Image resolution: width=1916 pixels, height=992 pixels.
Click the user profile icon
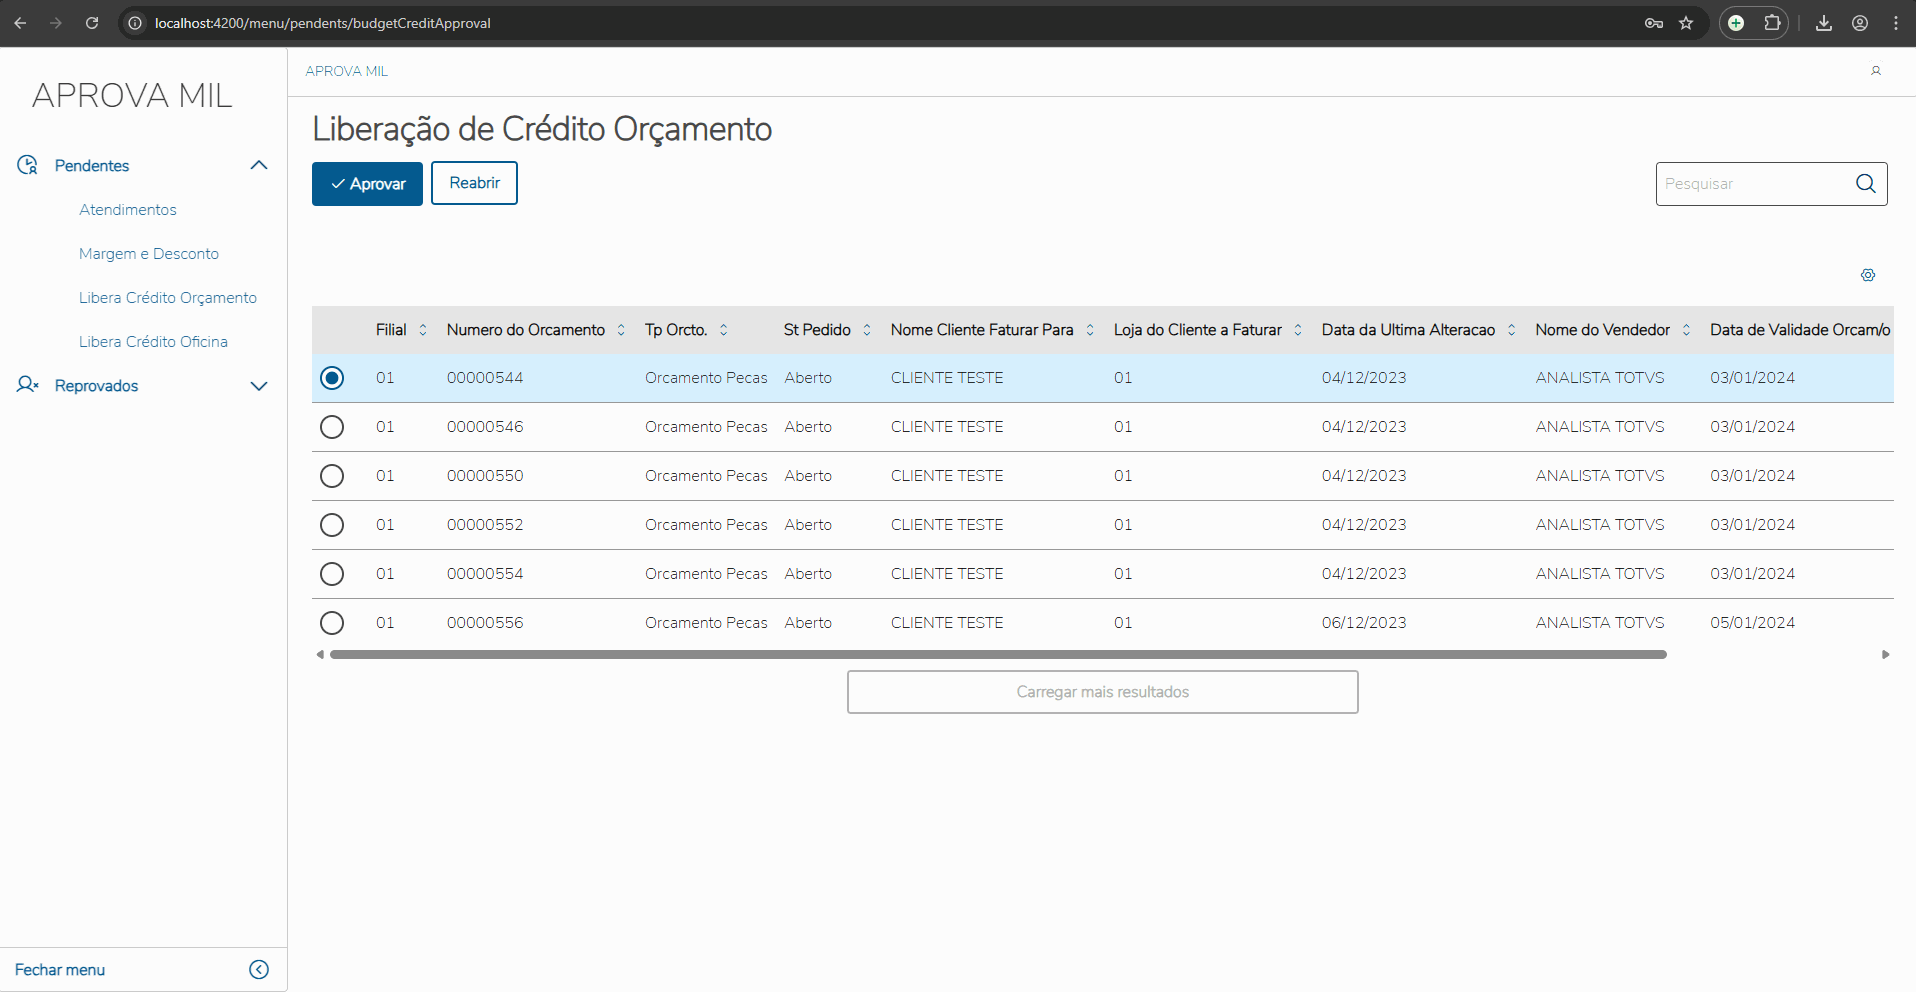tap(1876, 71)
